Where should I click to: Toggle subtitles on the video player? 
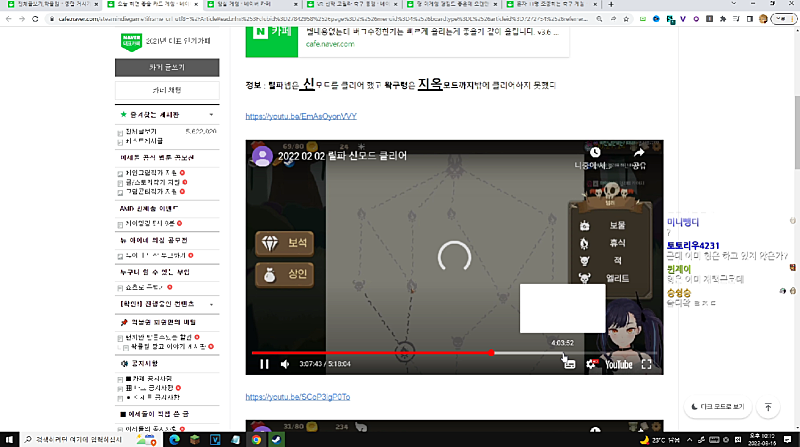pyautogui.click(x=570, y=364)
